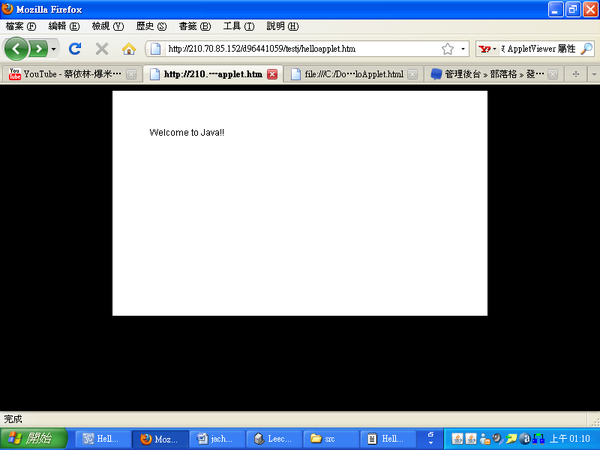This screenshot has width=600, height=450.
Task: Open the 書籤 (B) menu
Action: pyautogui.click(x=195, y=26)
